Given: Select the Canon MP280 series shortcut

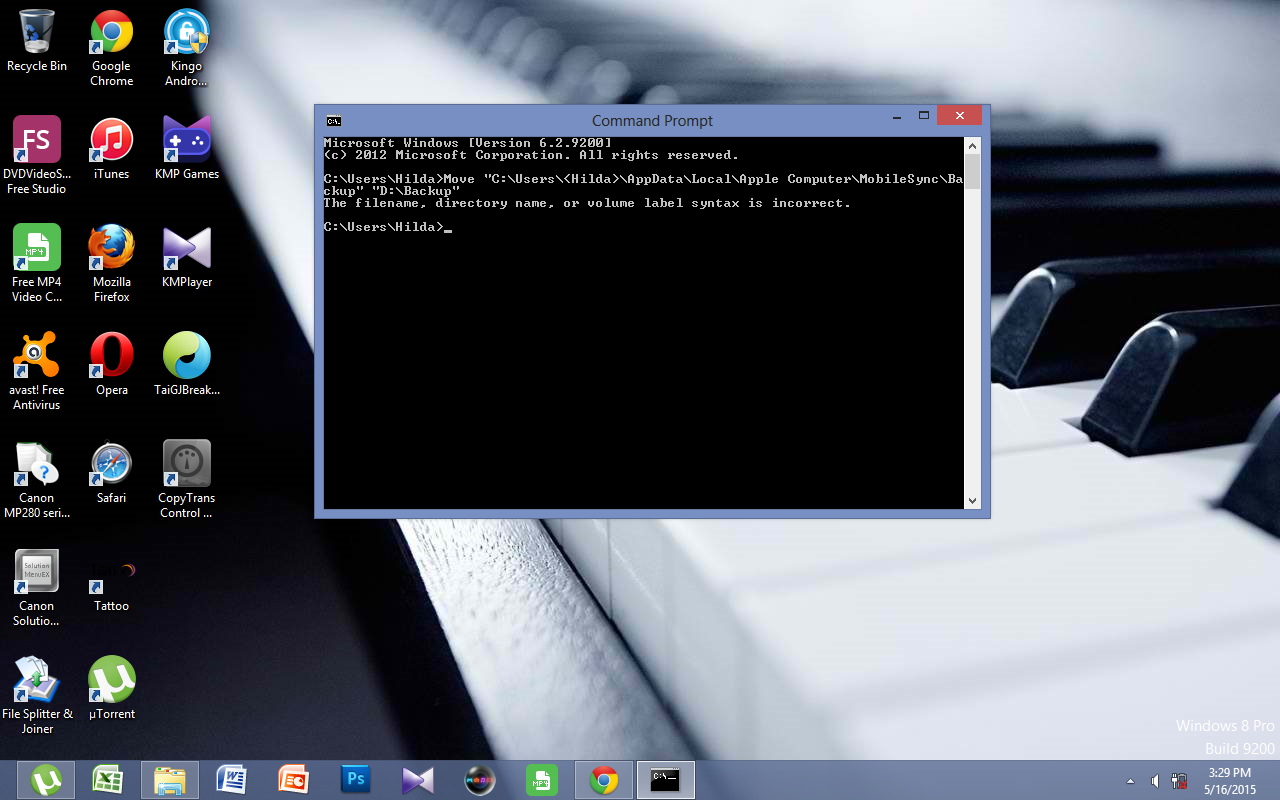Looking at the screenshot, I should tap(37, 480).
